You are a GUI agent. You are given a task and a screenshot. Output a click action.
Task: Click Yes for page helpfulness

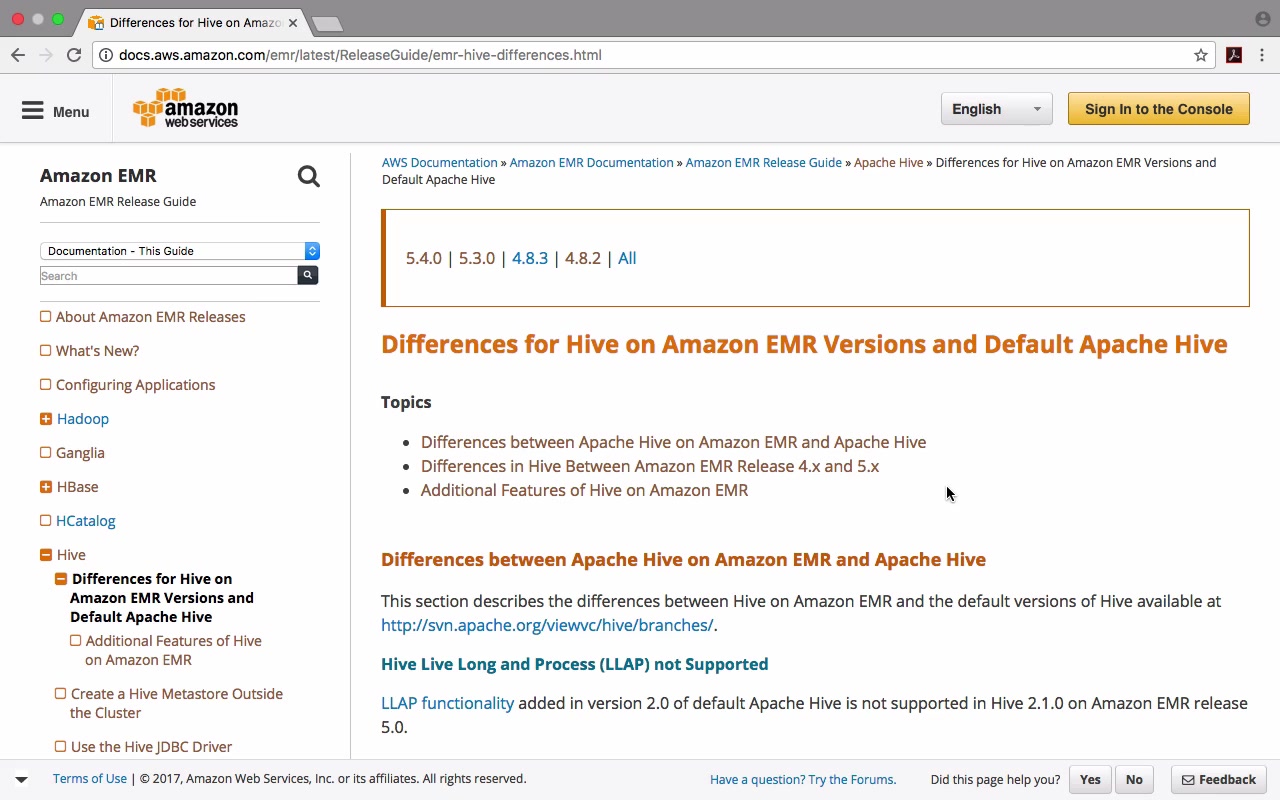pyautogui.click(x=1090, y=779)
